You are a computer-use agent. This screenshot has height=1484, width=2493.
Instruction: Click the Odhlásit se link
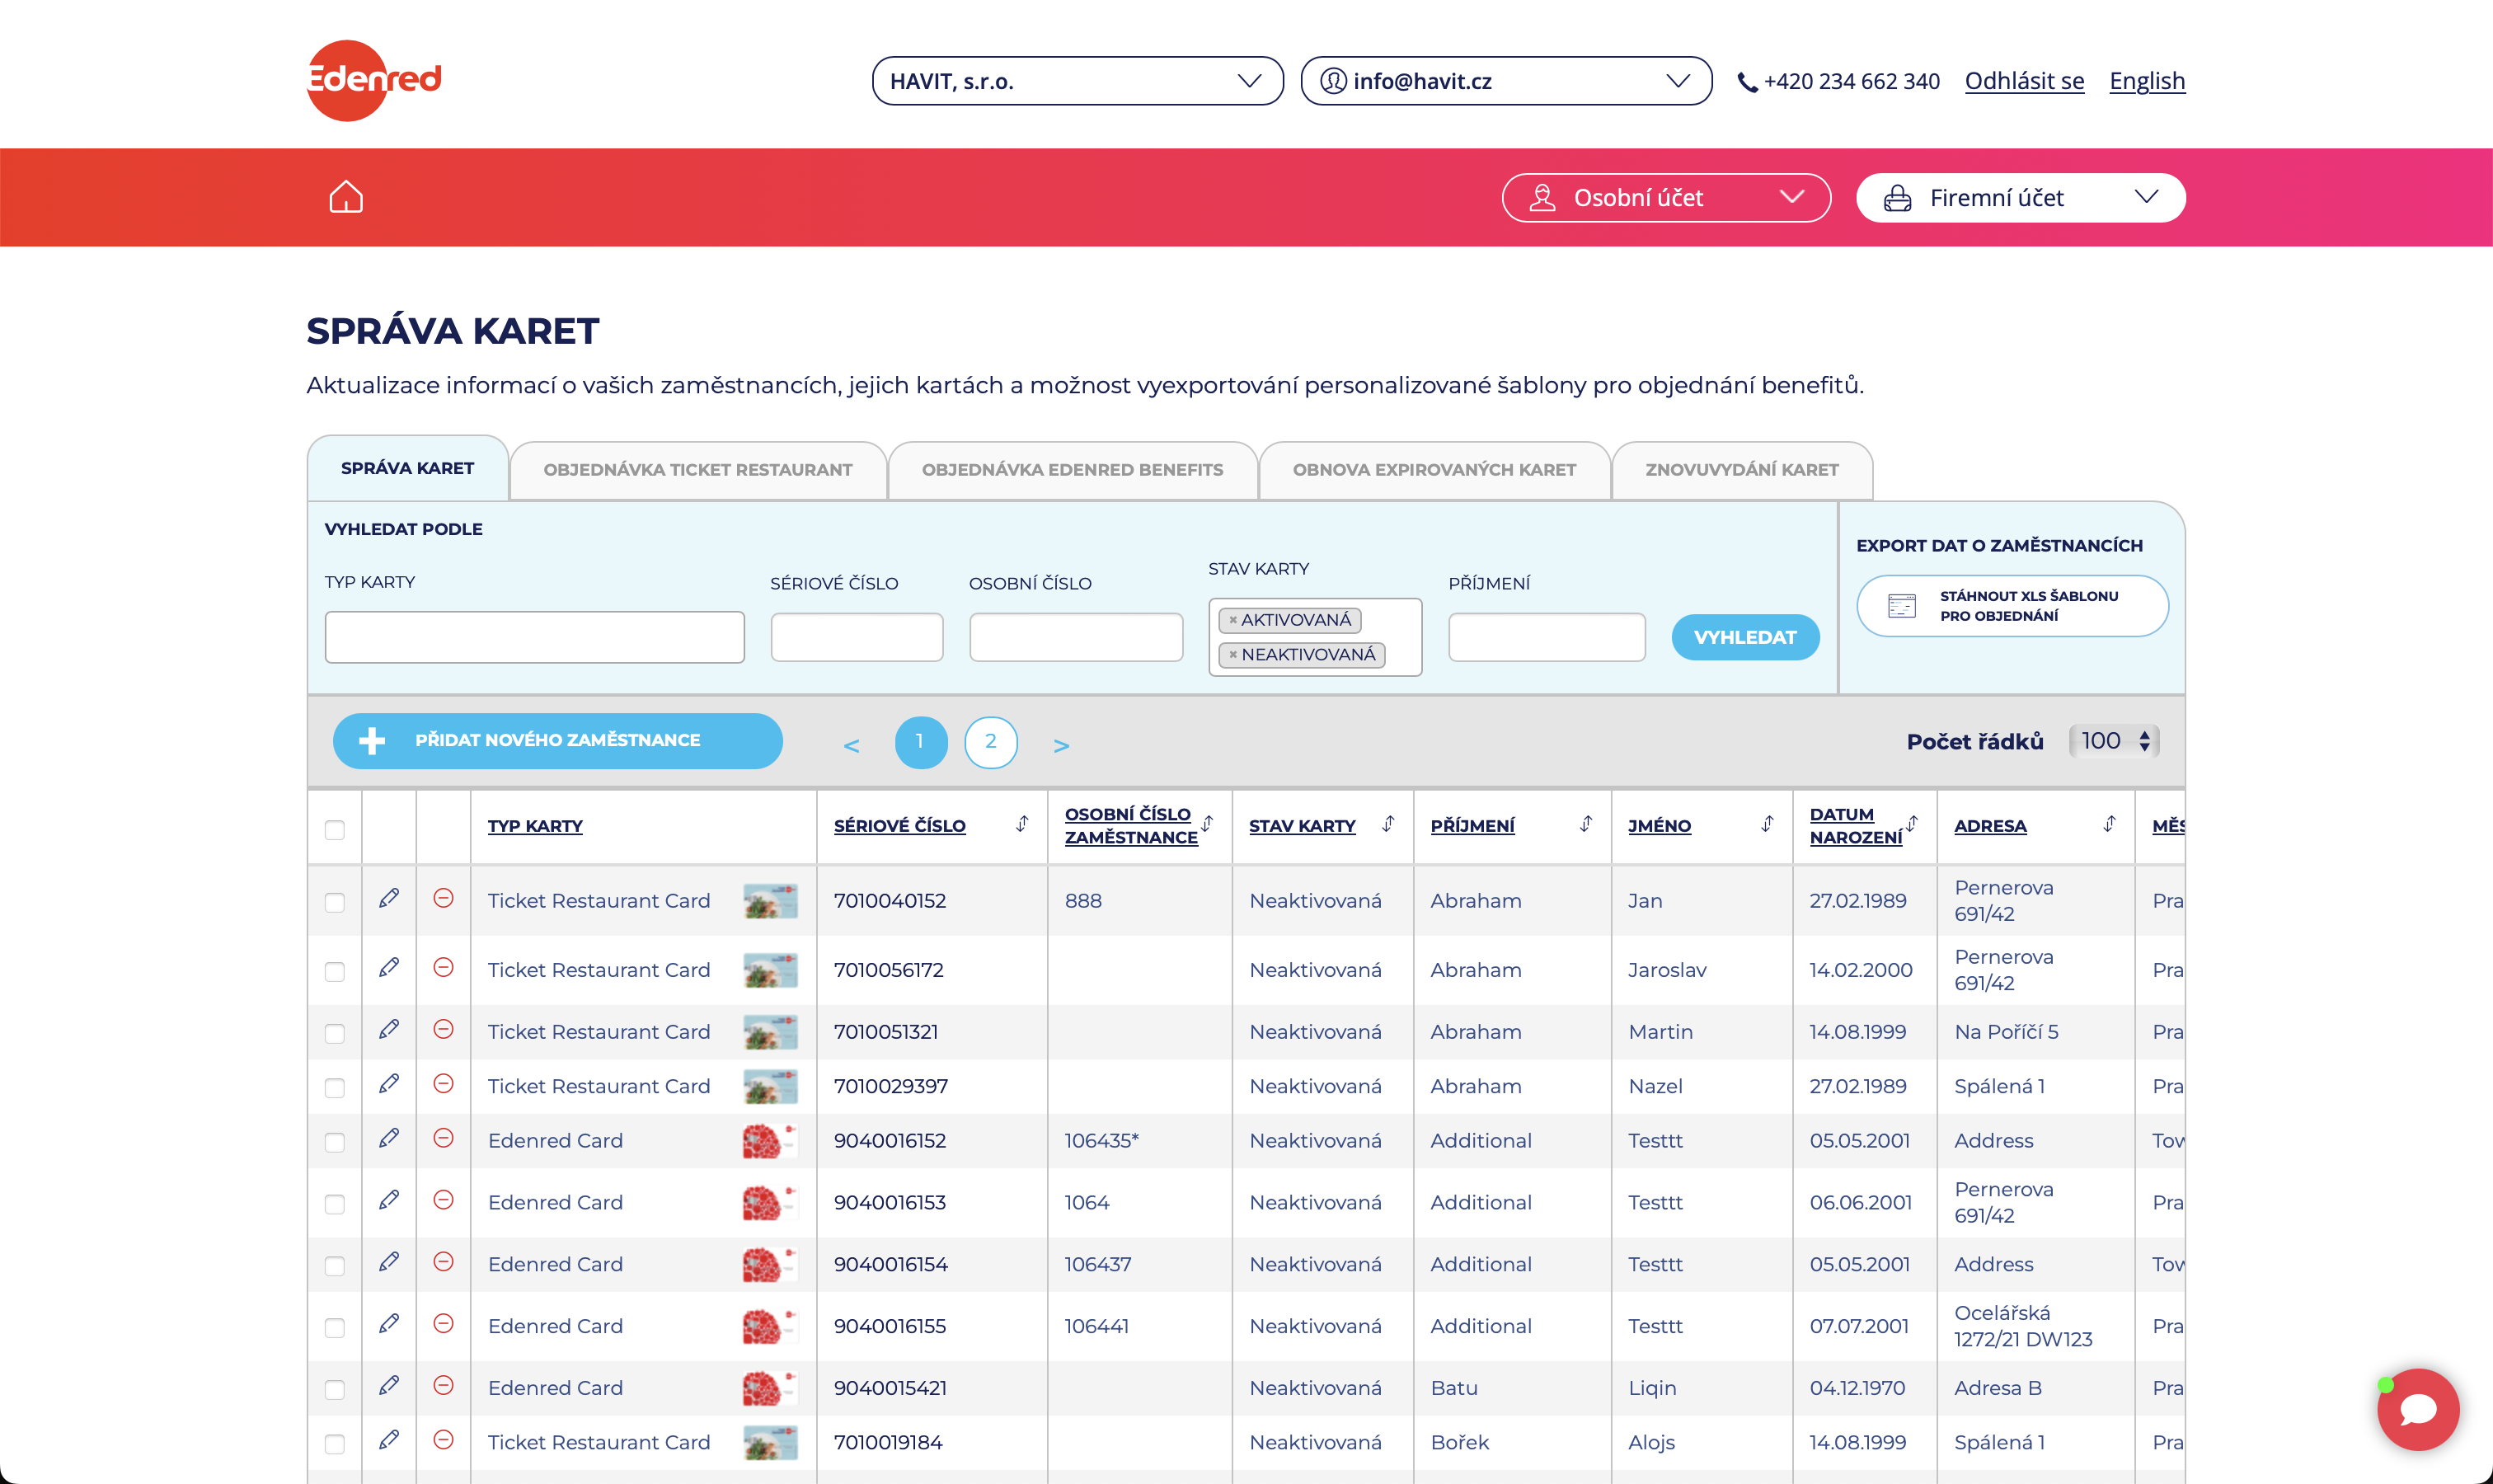coord(2024,81)
